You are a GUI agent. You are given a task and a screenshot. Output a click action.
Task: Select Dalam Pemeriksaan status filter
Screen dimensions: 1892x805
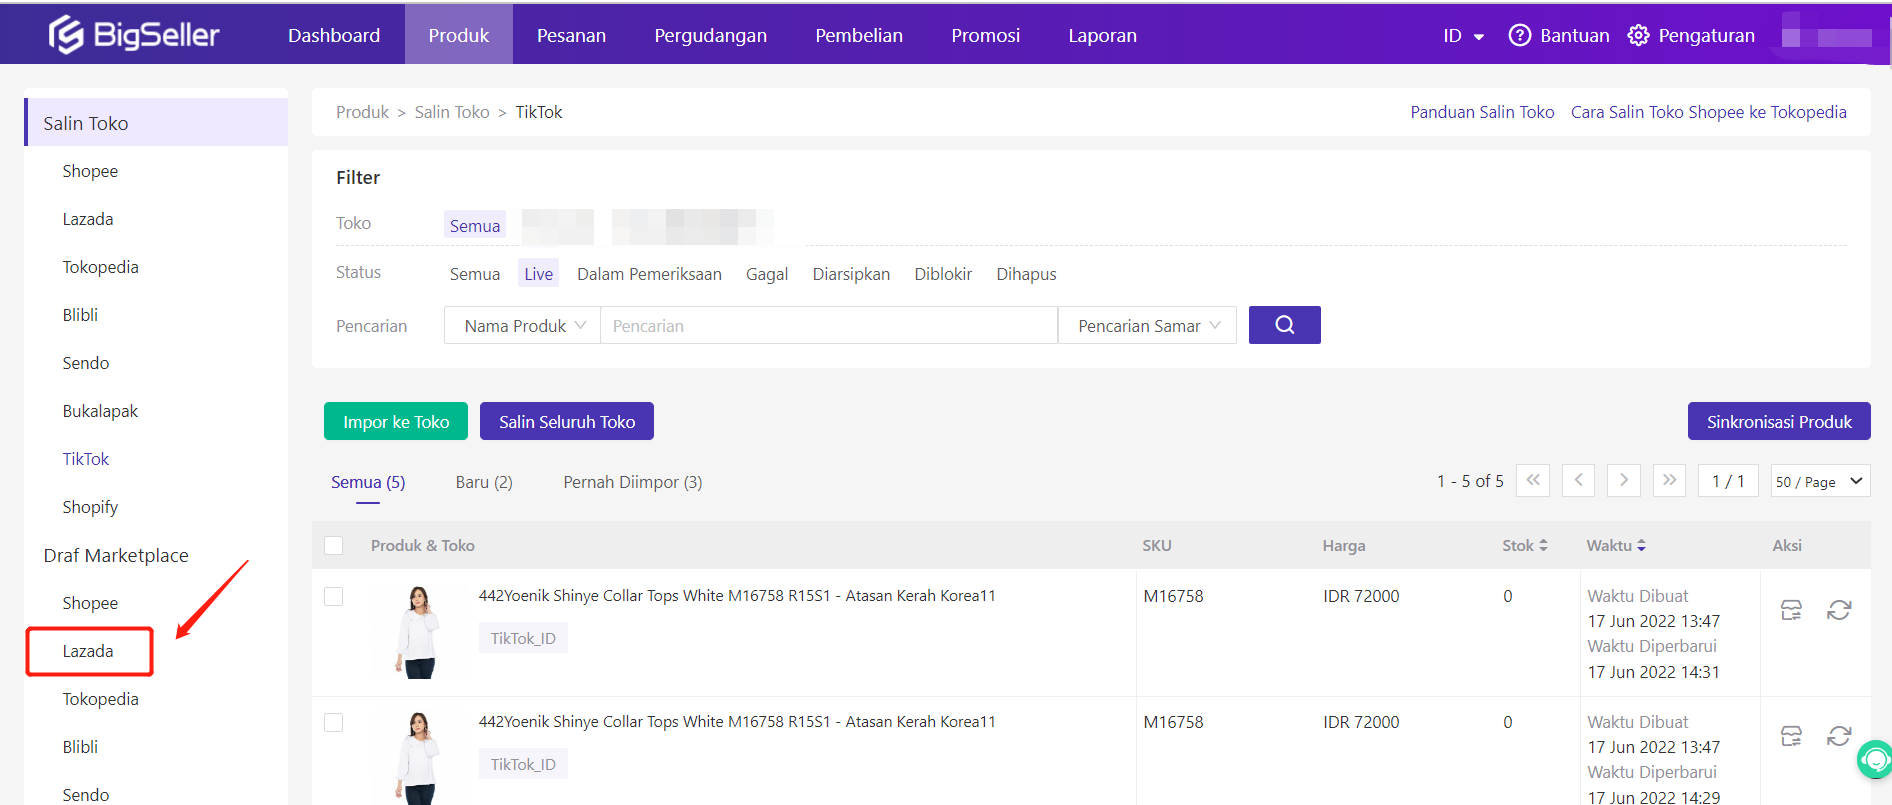pos(649,274)
